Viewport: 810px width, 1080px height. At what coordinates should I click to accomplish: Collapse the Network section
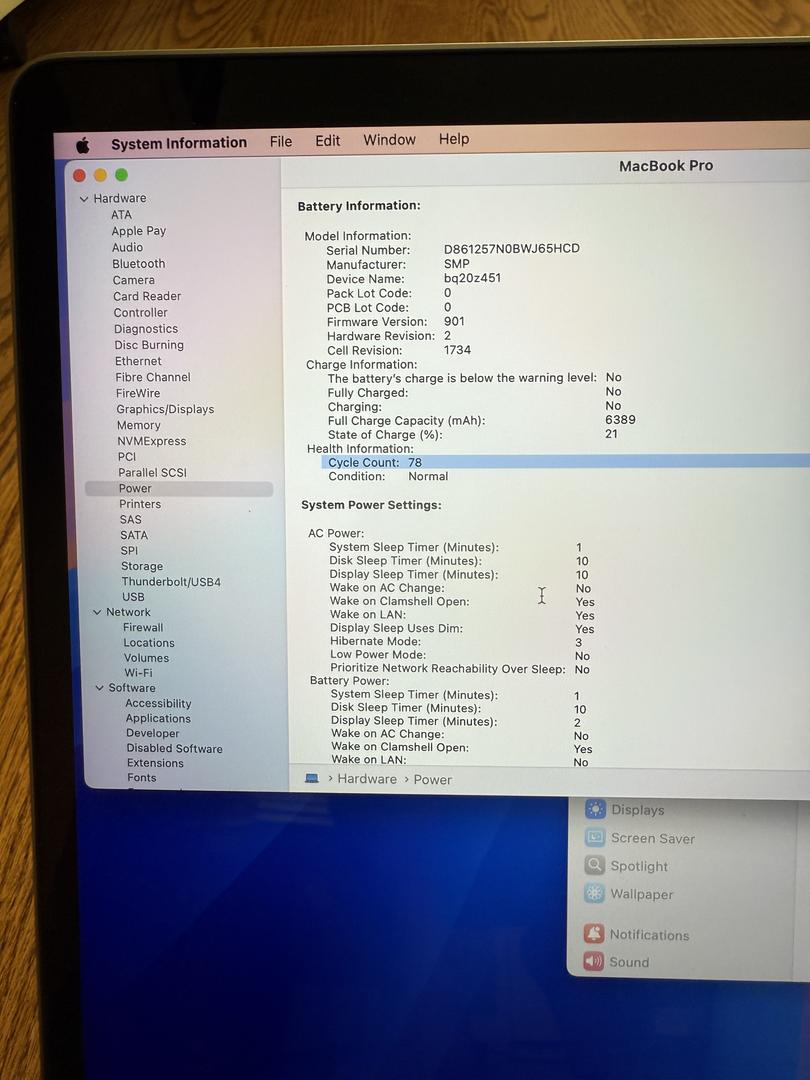coord(97,612)
